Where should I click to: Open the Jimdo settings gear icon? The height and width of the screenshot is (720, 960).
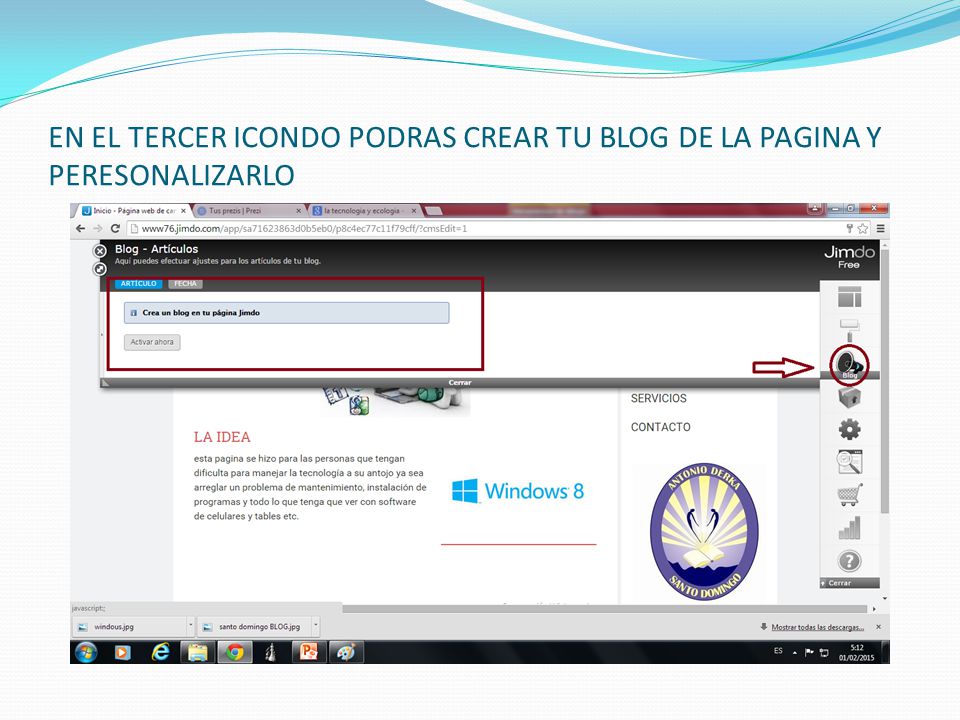[849, 429]
